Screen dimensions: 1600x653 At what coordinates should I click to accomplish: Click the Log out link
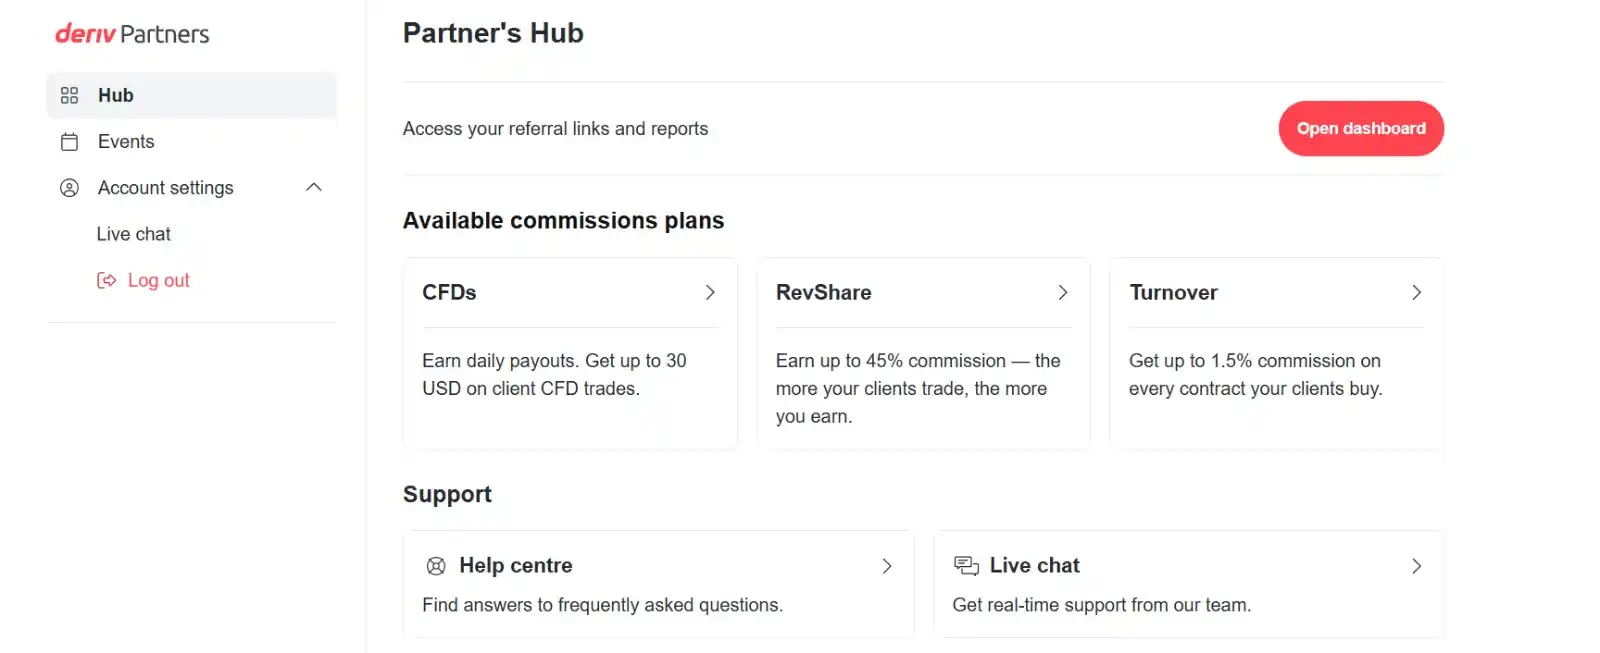158,280
